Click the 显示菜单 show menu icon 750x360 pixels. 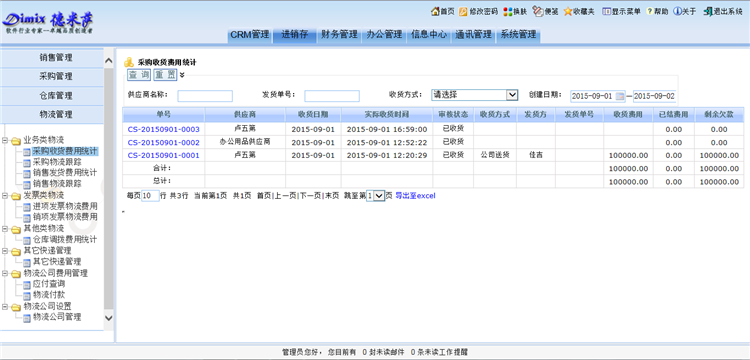point(606,11)
